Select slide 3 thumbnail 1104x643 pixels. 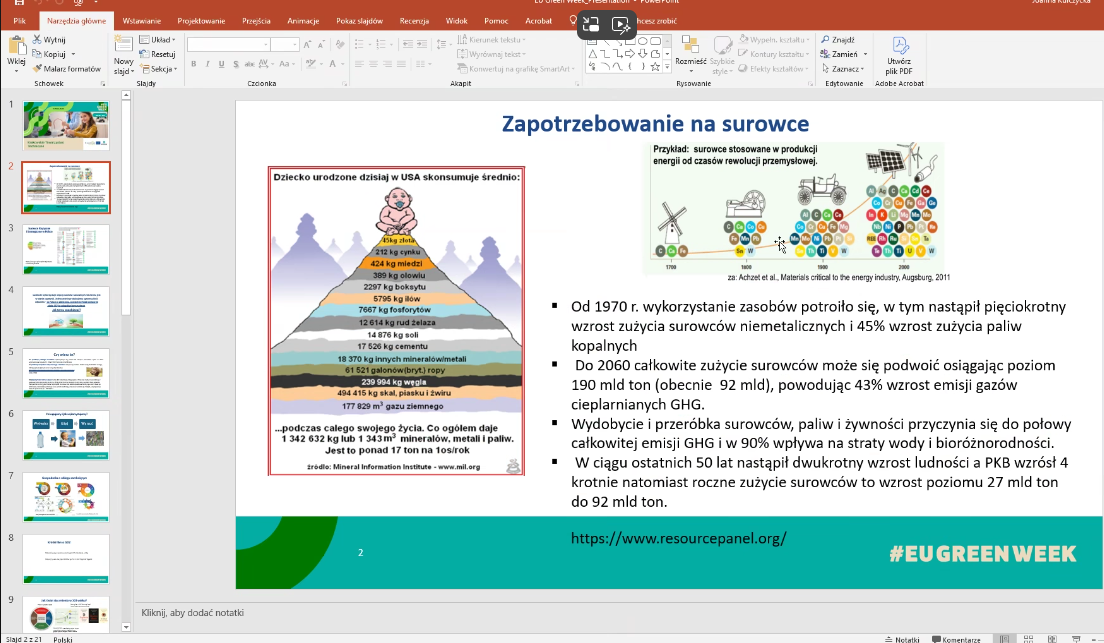[66, 249]
